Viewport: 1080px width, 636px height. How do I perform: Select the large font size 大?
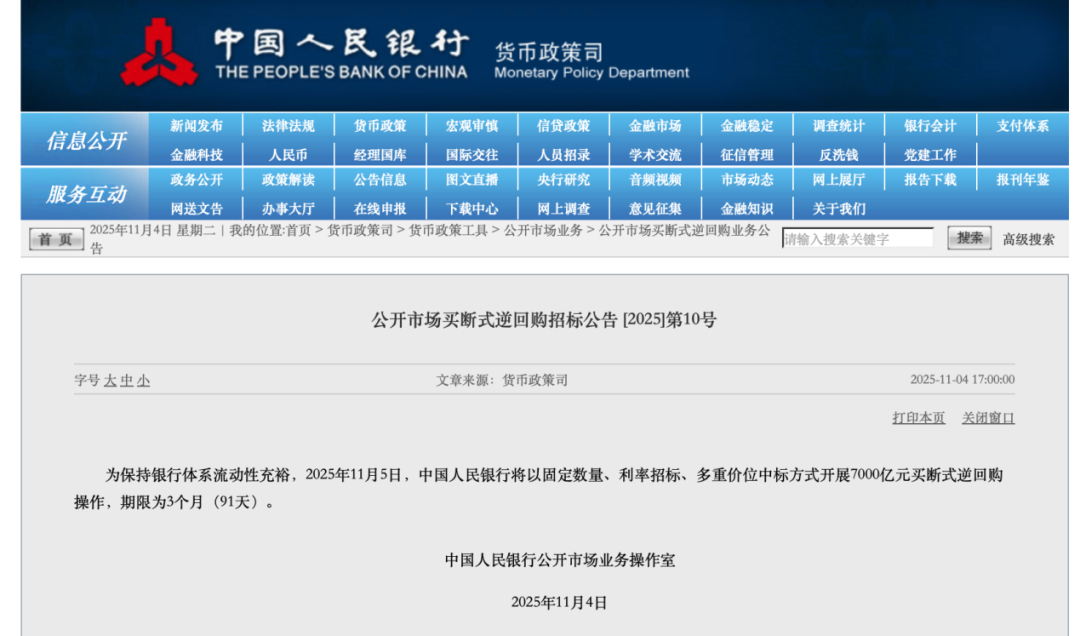tap(111, 381)
